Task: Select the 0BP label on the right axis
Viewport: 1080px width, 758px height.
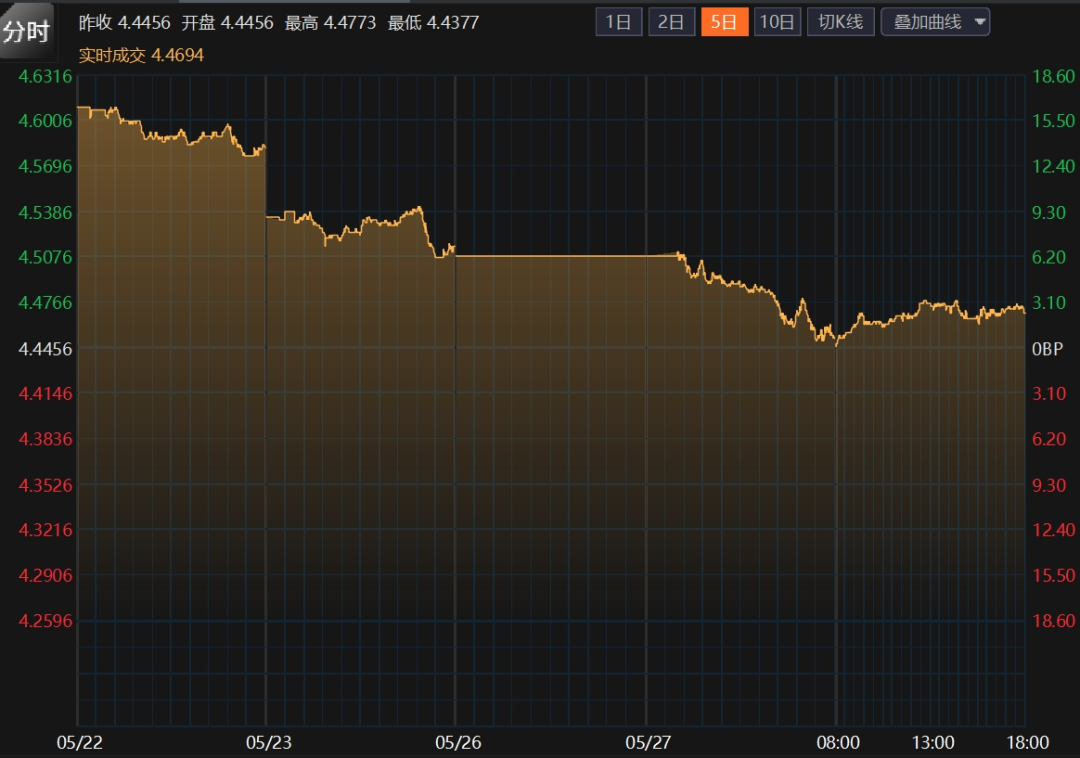Action: coord(1047,349)
